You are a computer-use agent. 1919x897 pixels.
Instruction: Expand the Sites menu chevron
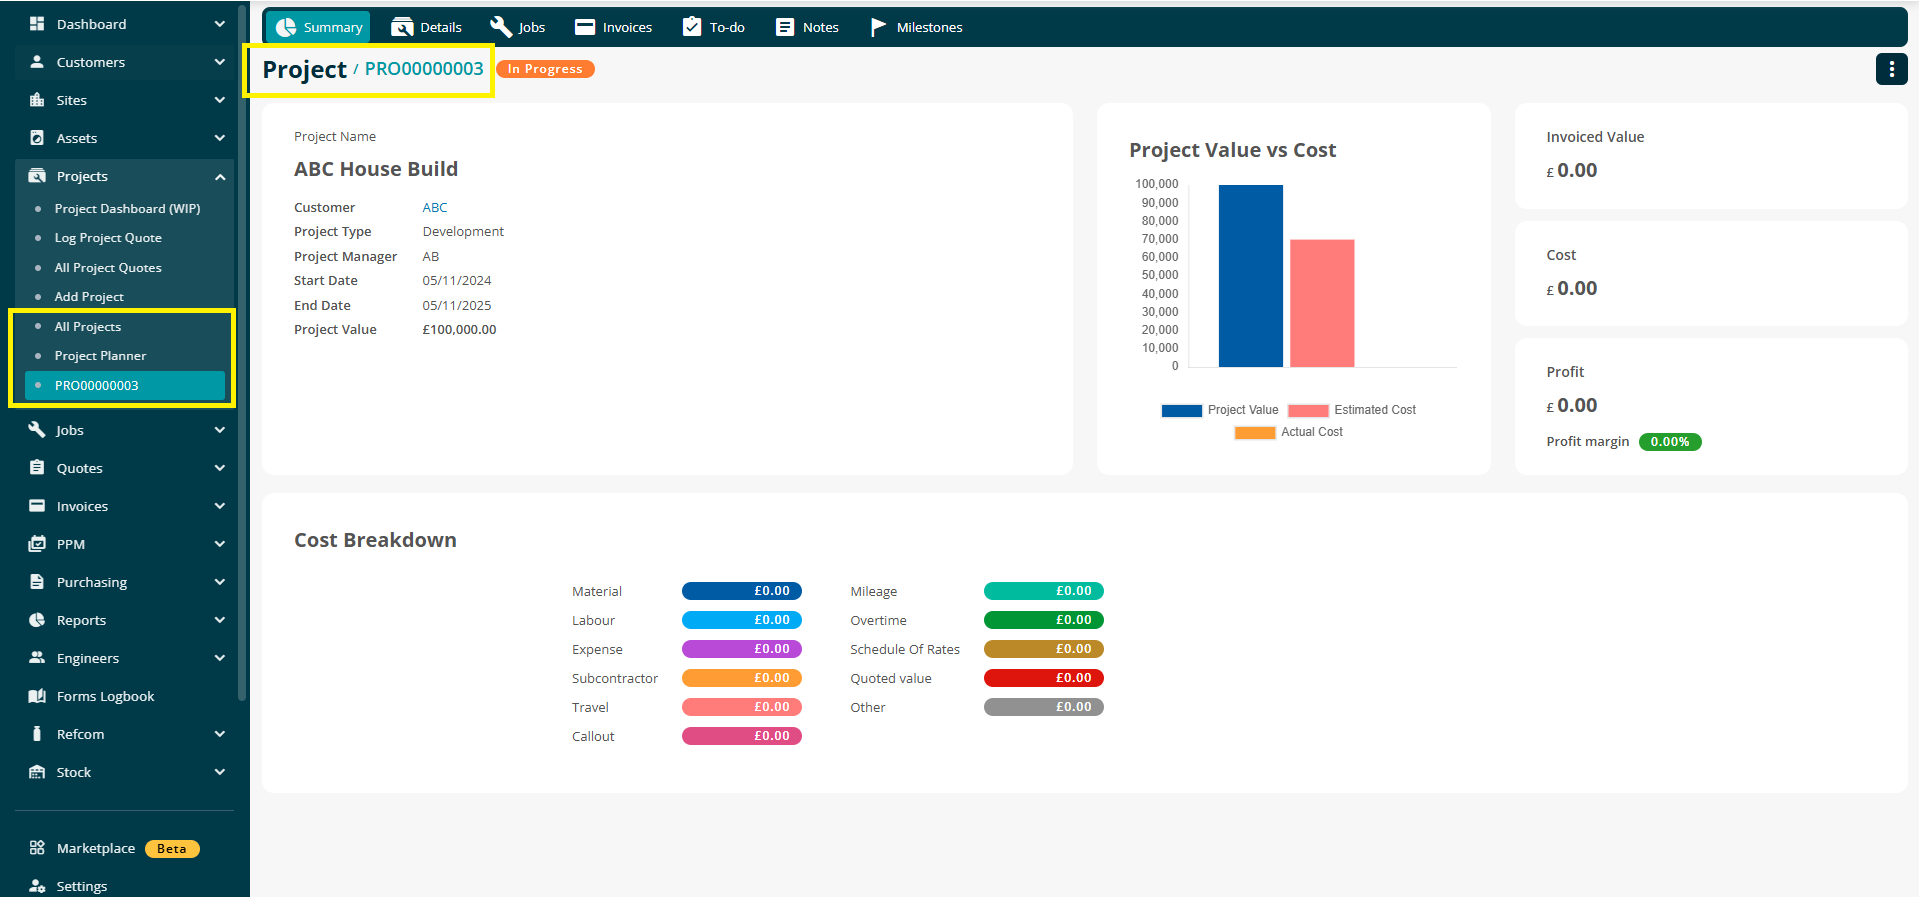tap(220, 100)
